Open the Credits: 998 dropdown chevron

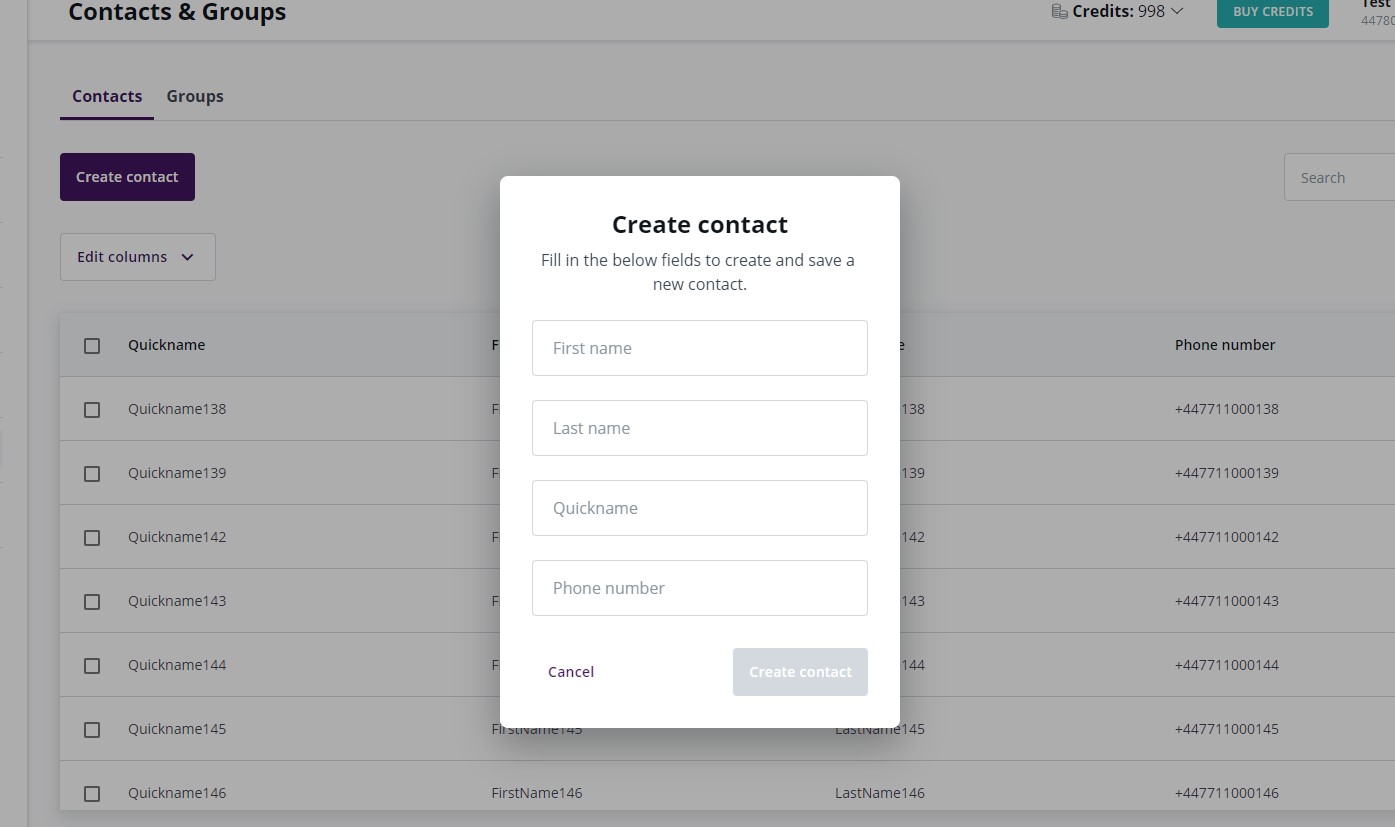click(x=1176, y=11)
